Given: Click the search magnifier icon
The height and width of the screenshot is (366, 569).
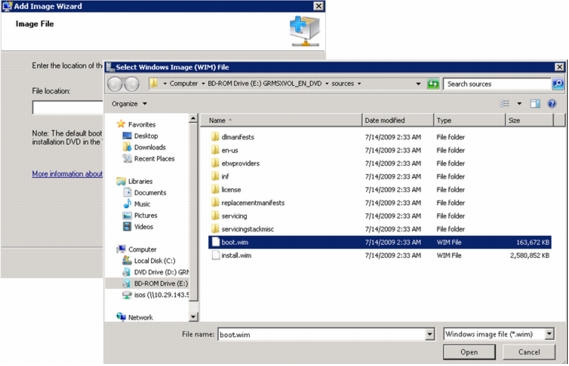Looking at the screenshot, I should (x=558, y=84).
